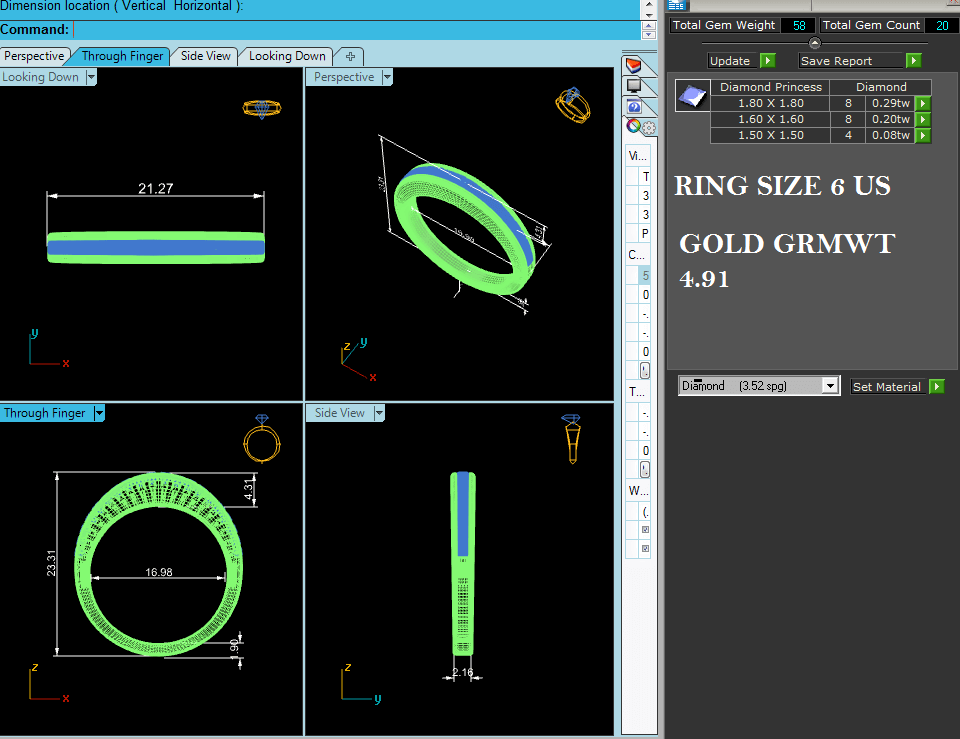Click green arrow for 1.80 X 1.80 row
This screenshot has width=960, height=739.
pyautogui.click(x=923, y=103)
